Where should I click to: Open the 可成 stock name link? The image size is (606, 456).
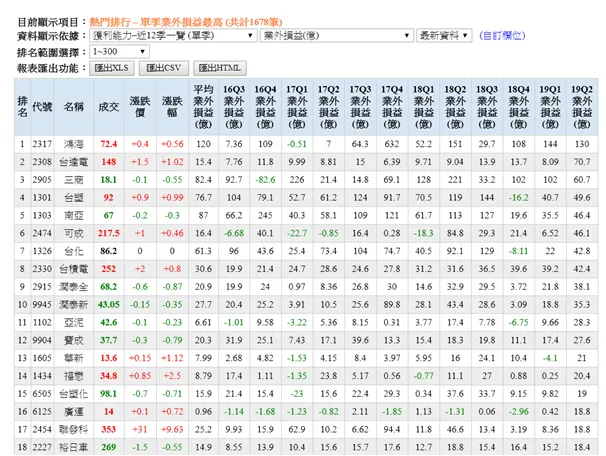(x=73, y=233)
